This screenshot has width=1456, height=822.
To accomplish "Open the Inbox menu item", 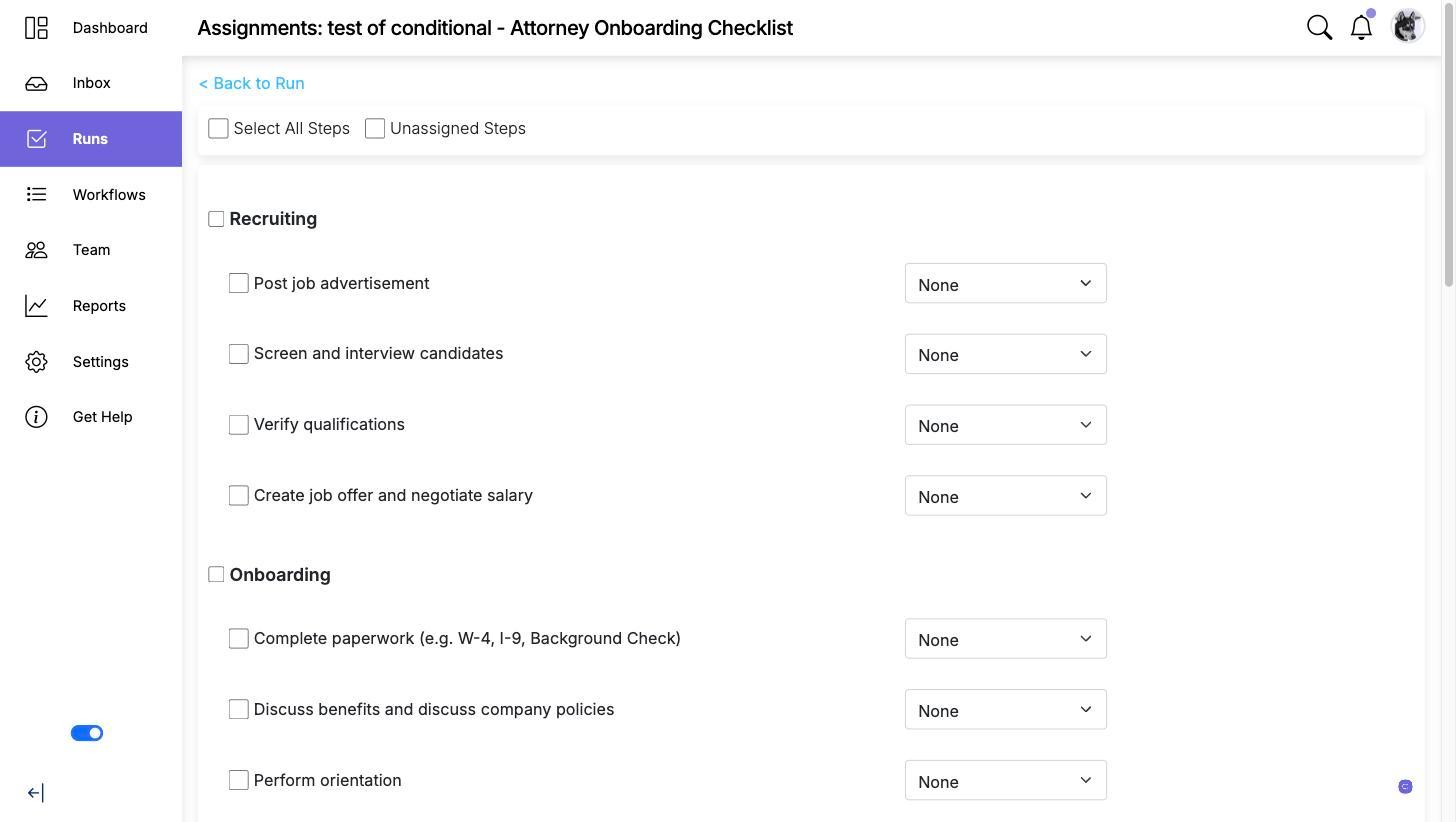I will [91, 83].
